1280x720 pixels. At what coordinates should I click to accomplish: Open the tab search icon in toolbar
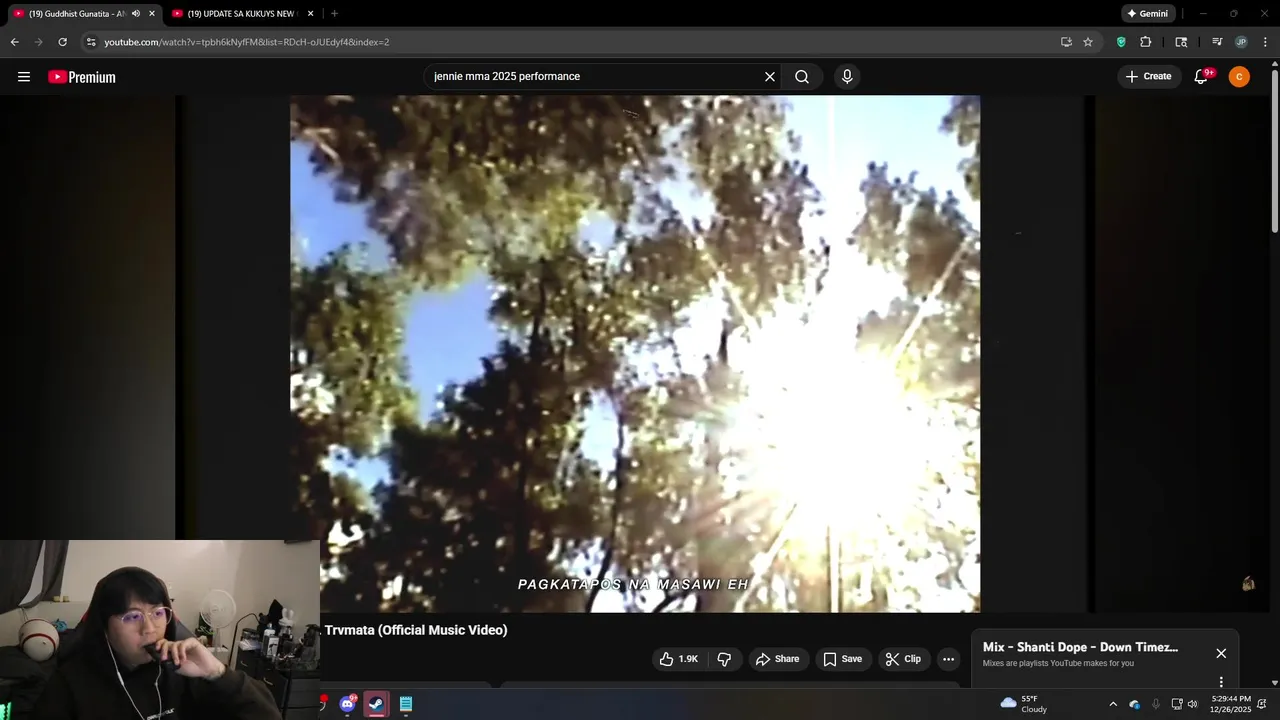1181,42
